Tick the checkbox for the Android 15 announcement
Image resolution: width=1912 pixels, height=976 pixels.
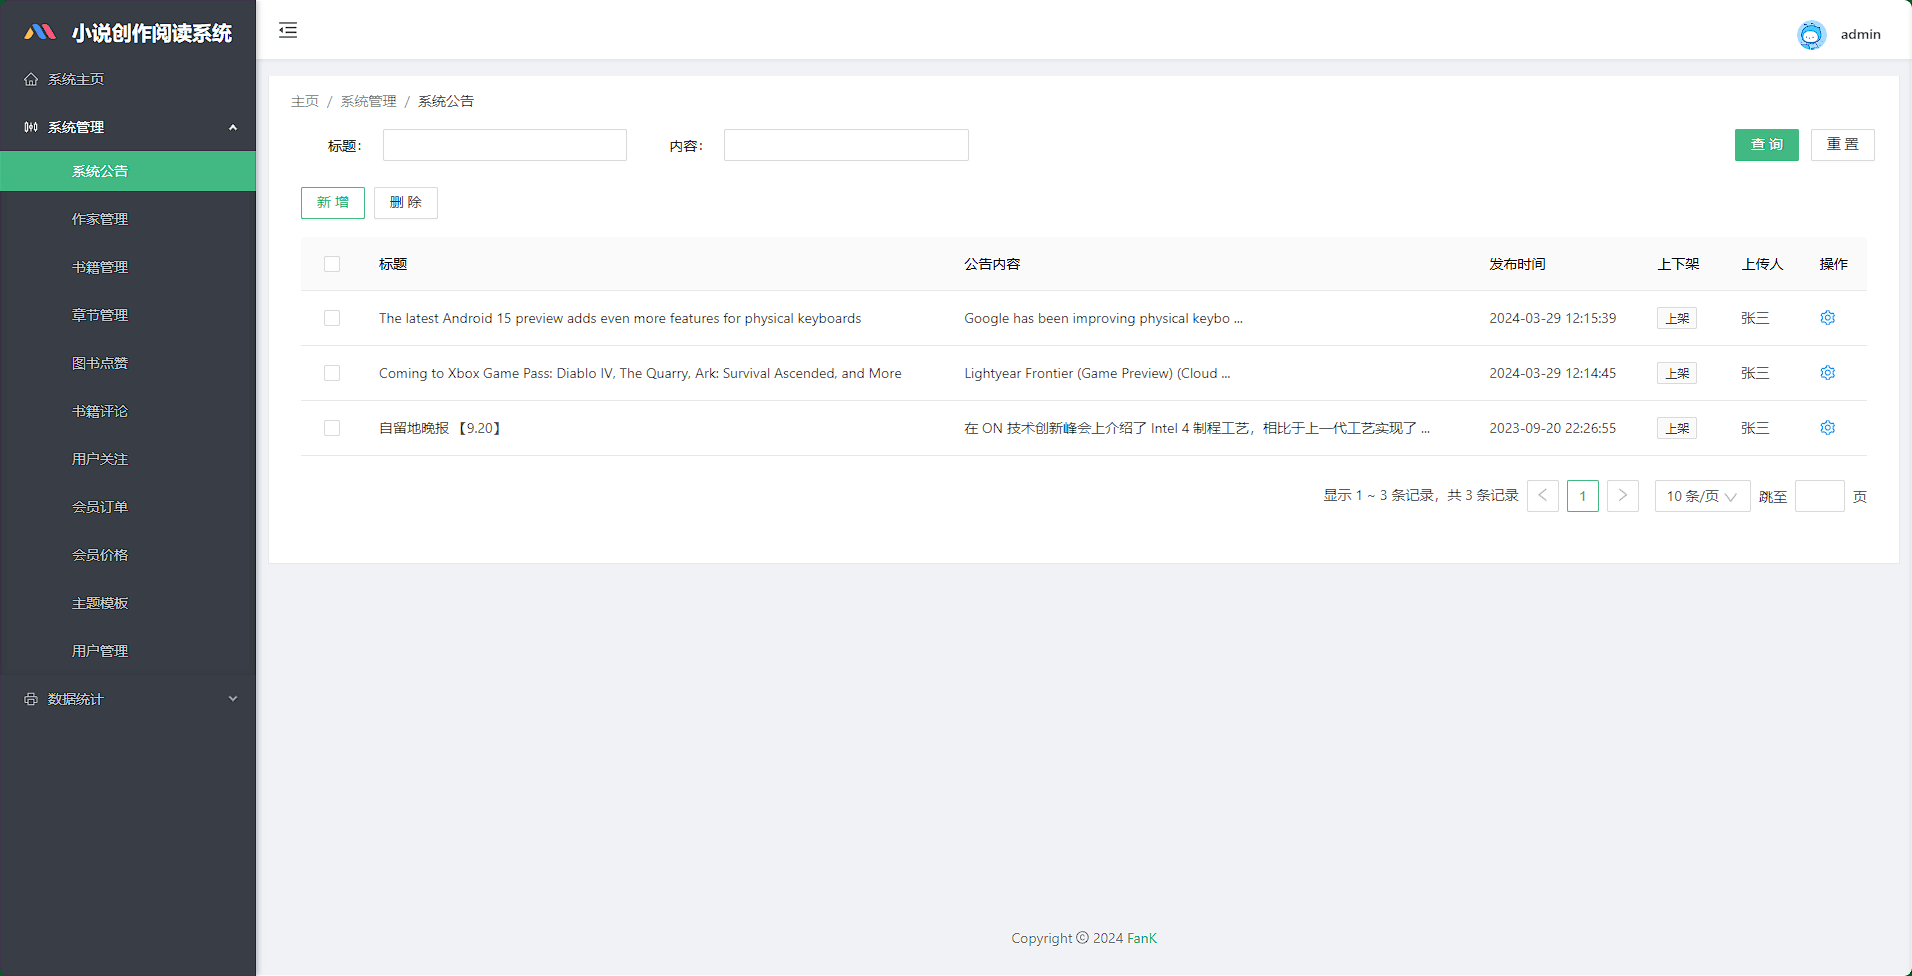tap(332, 318)
